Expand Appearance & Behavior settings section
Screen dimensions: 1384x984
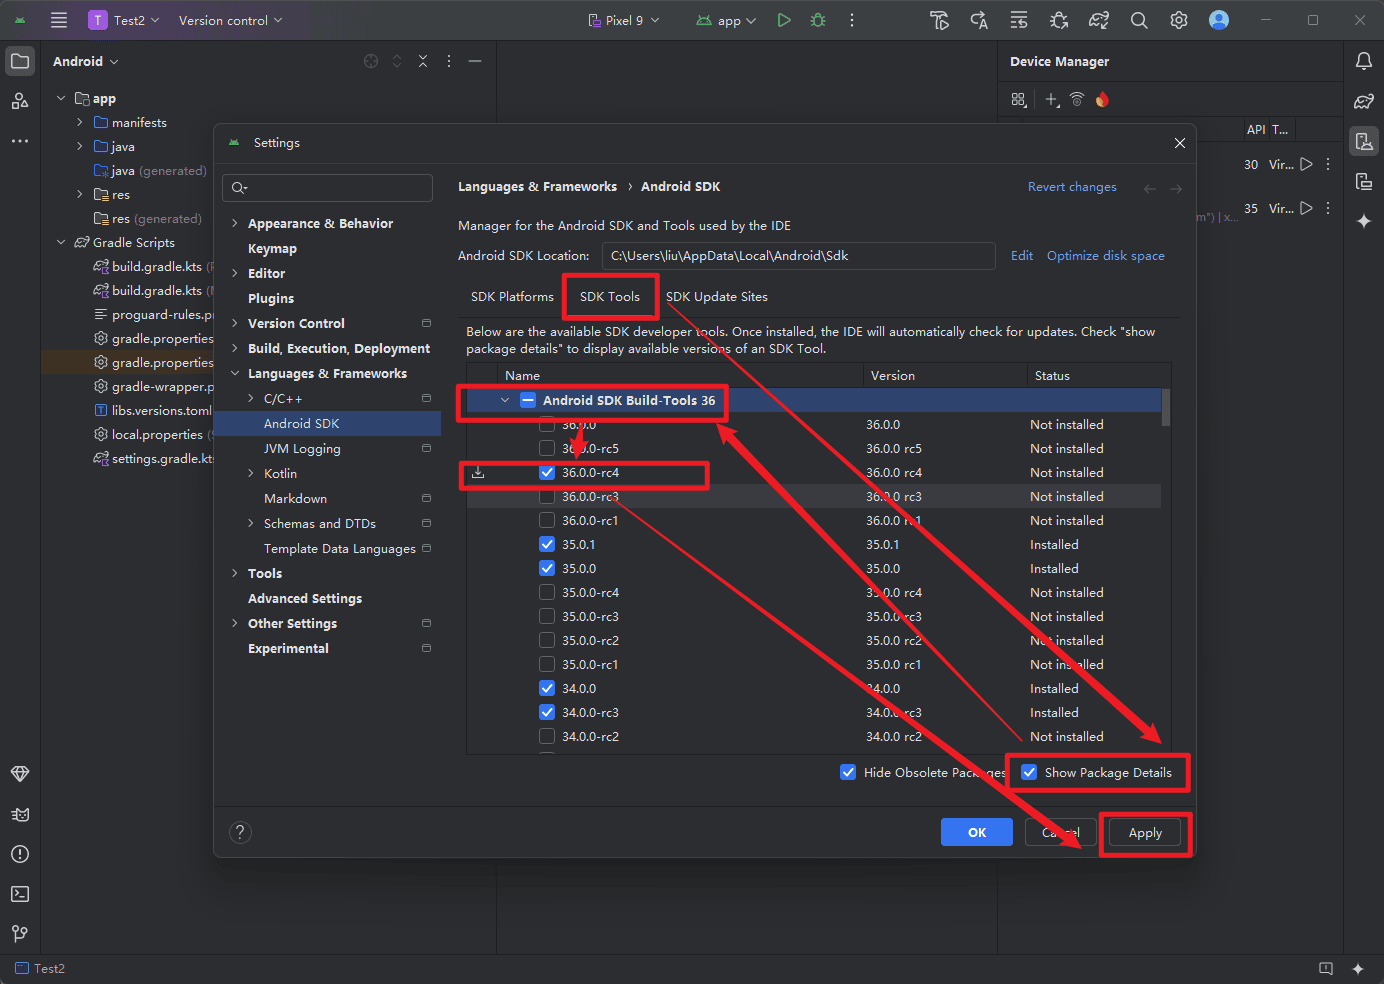pyautogui.click(x=235, y=224)
